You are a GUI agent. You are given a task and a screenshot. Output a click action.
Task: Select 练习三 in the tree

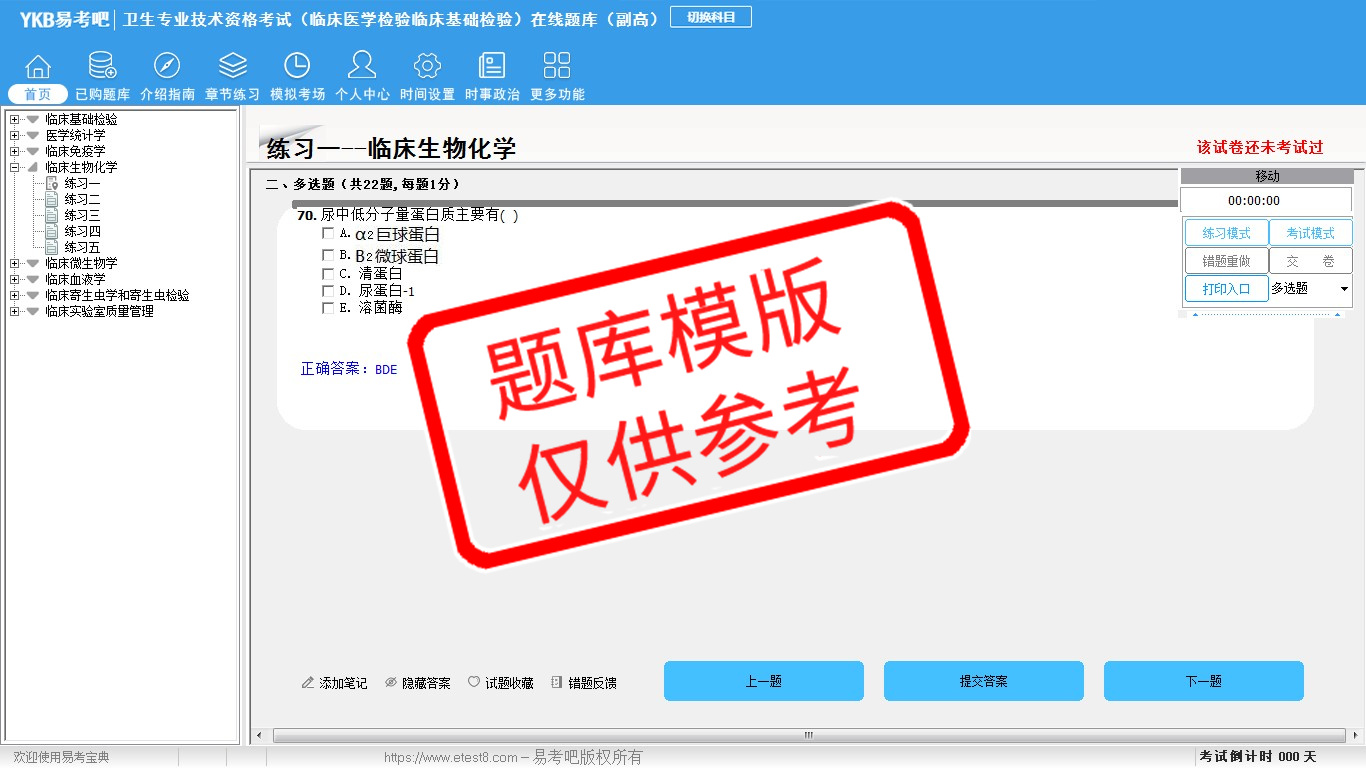tap(82, 216)
